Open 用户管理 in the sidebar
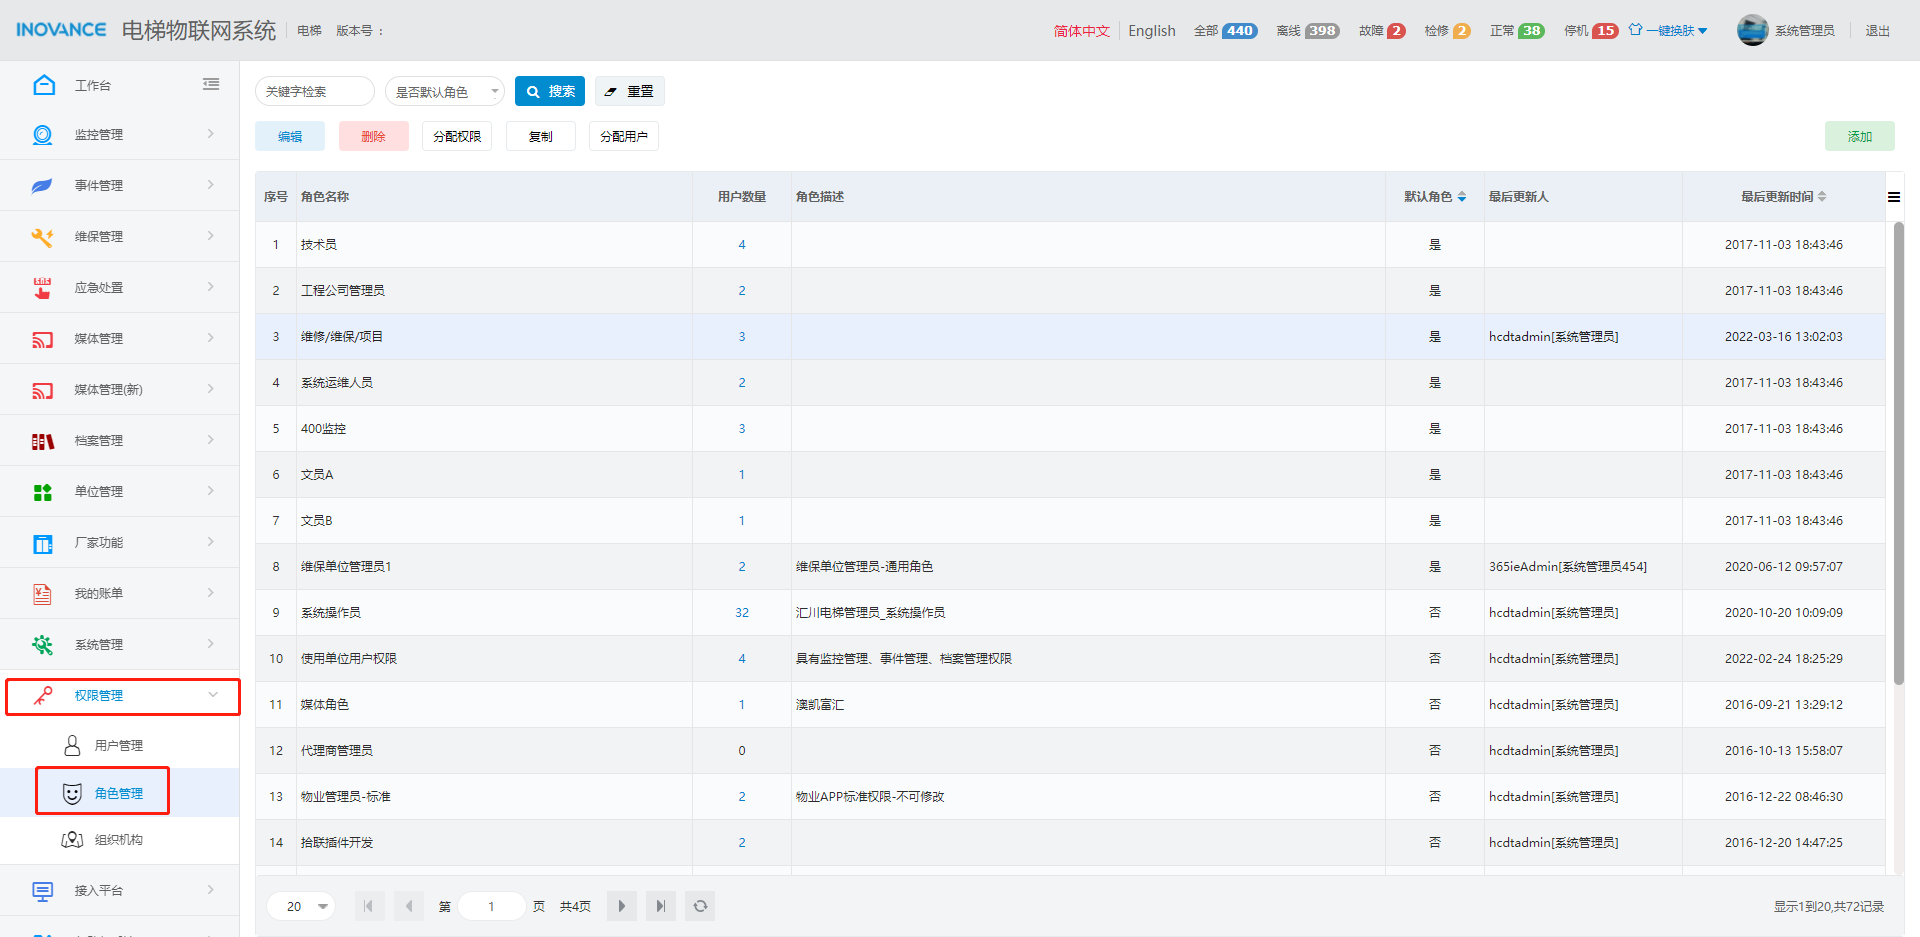 [x=118, y=746]
